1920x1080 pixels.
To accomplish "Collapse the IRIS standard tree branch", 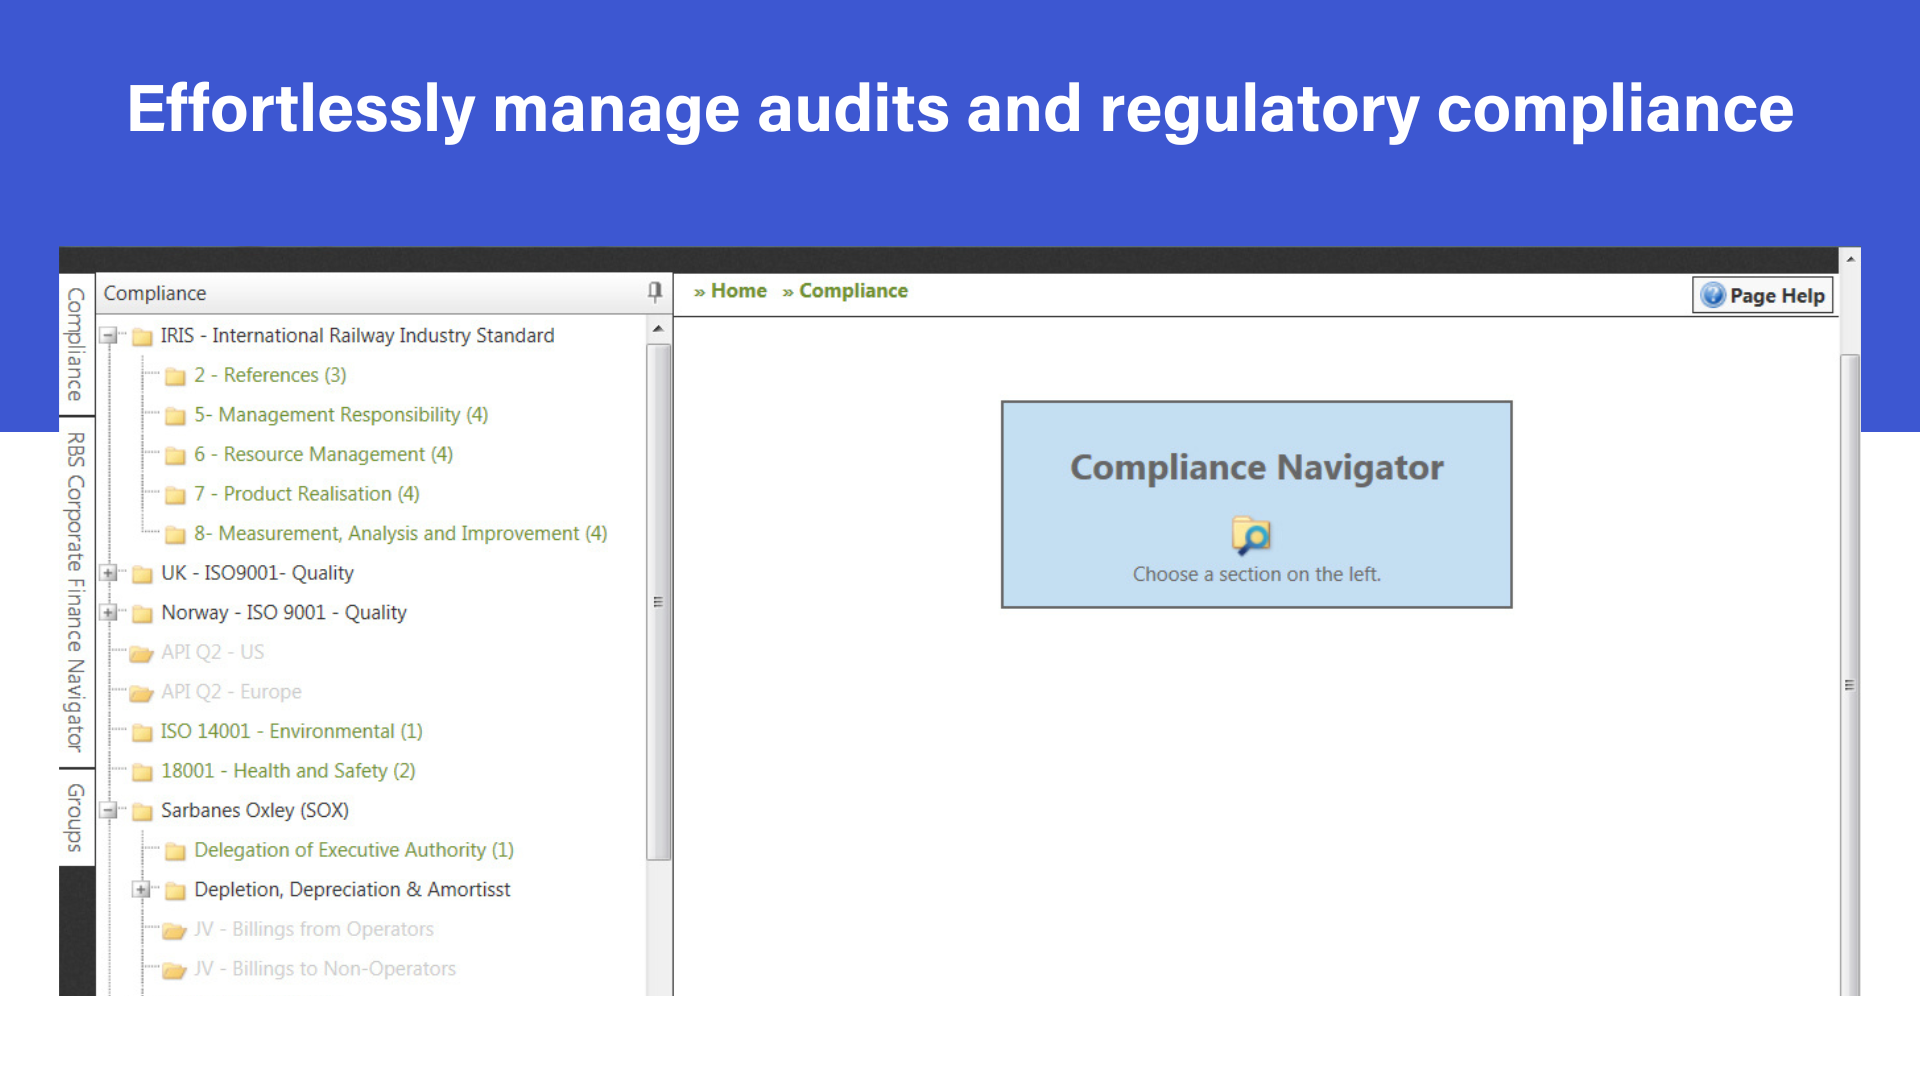I will point(108,335).
